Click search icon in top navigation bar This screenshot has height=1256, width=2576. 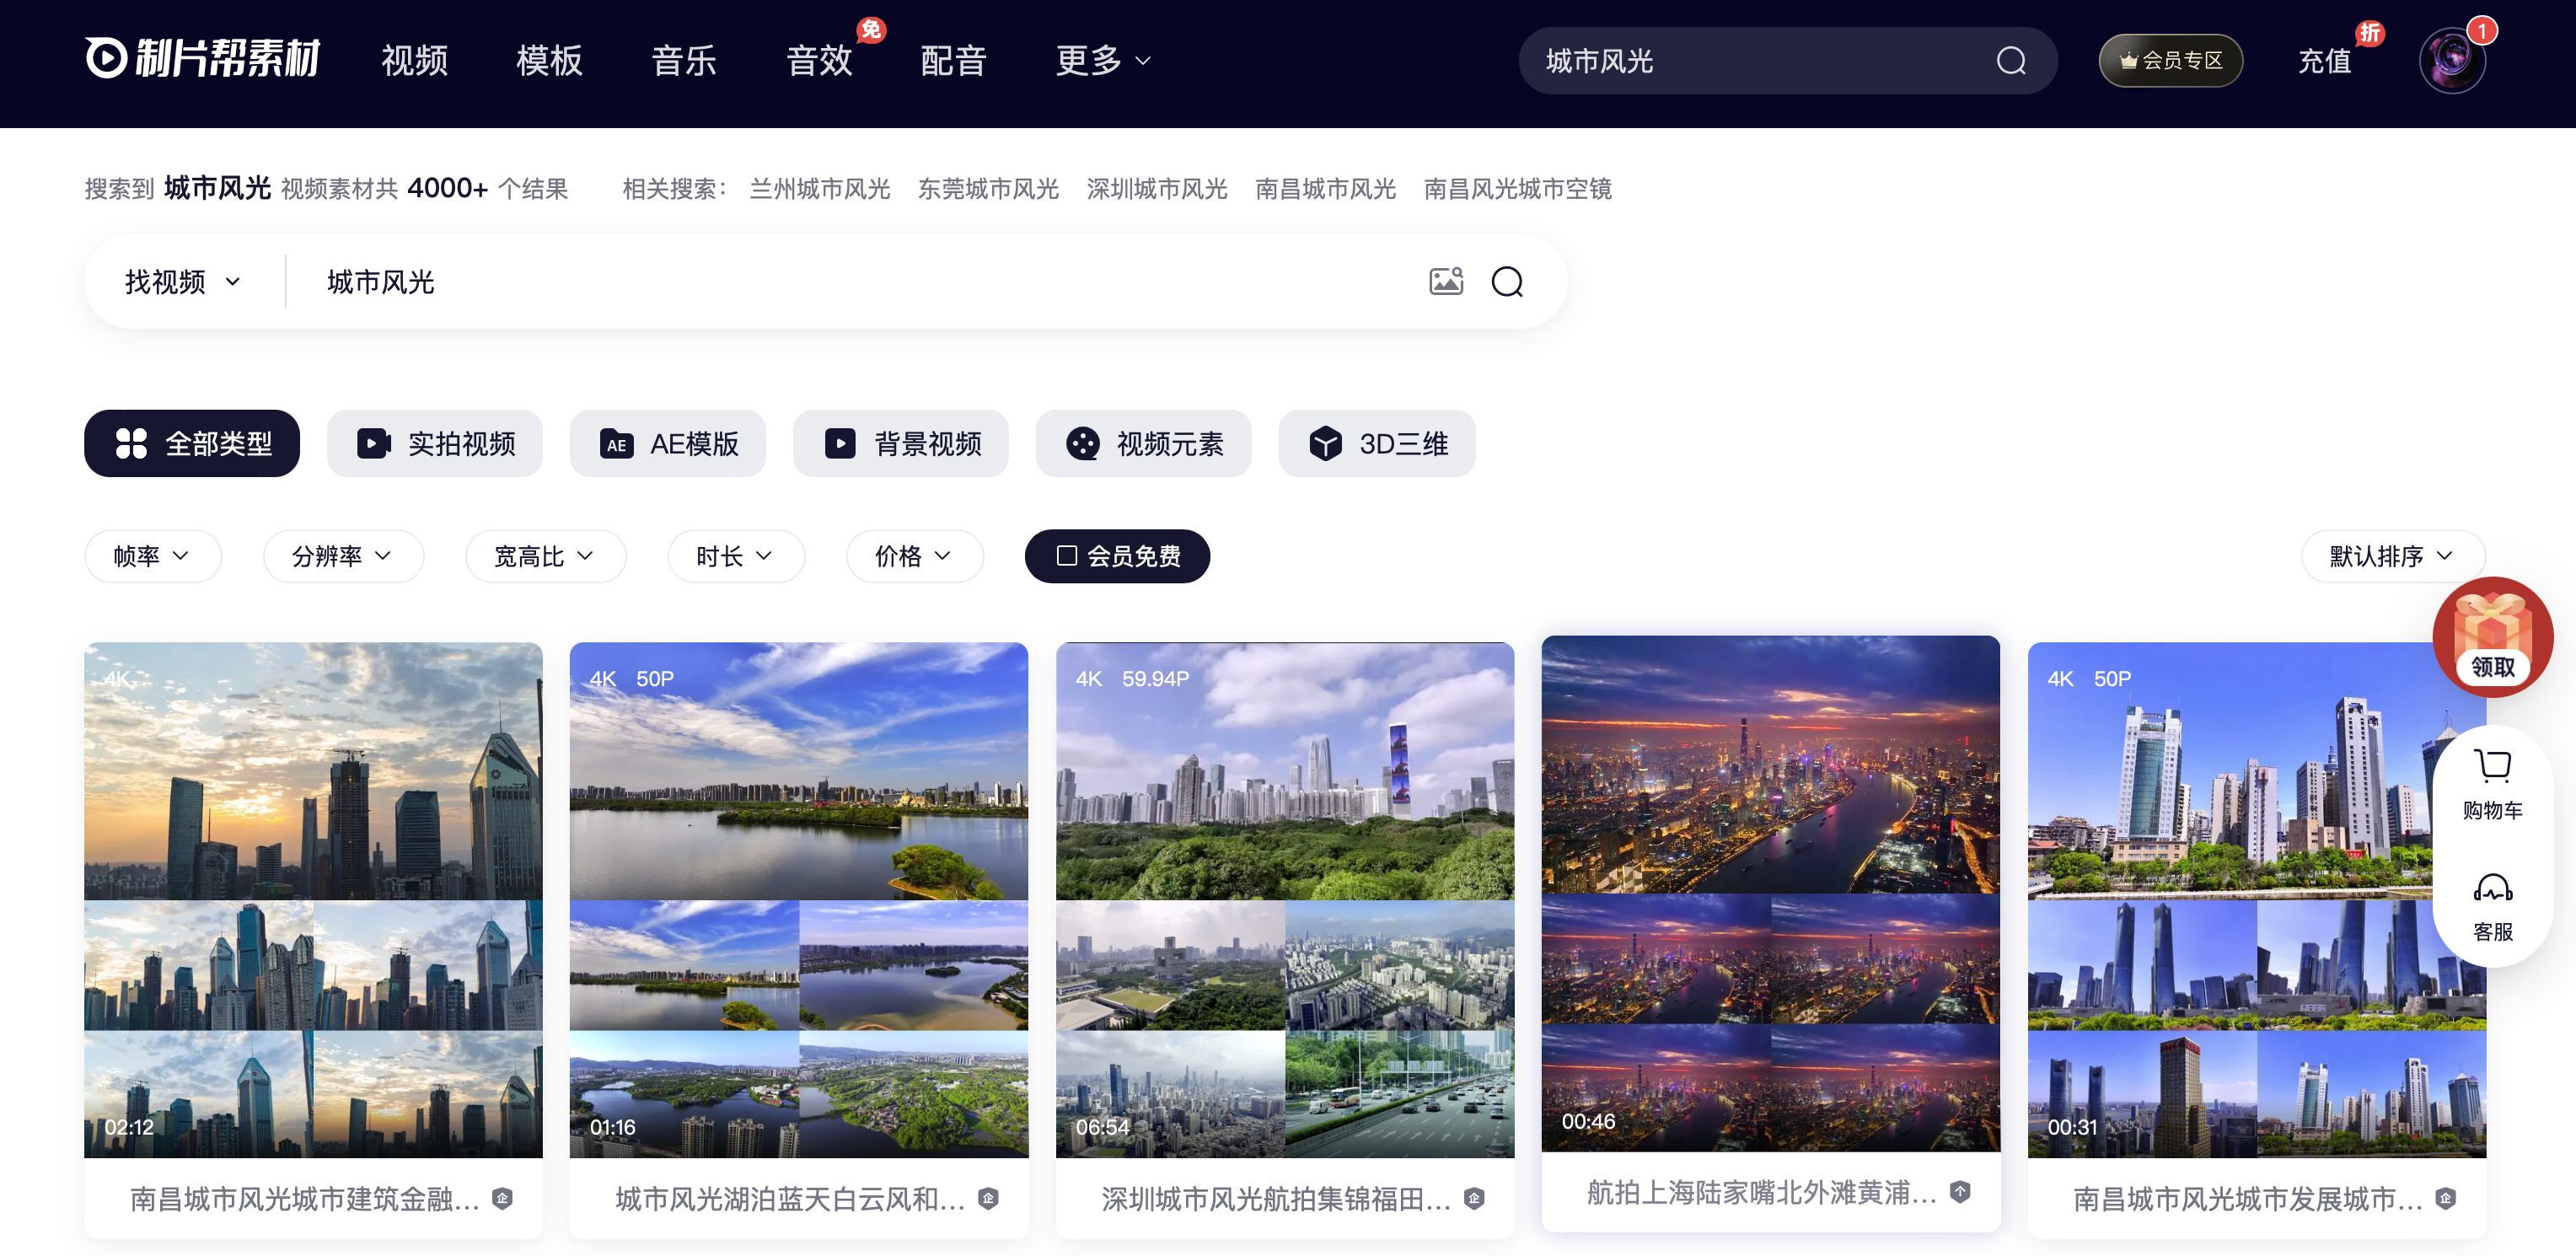2011,61
